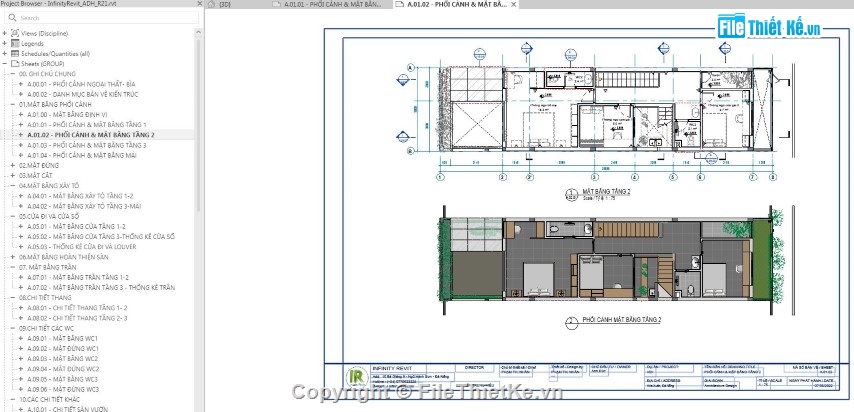Expand sheet A.00.01 plus sign
854x412 pixels.
coord(21,84)
